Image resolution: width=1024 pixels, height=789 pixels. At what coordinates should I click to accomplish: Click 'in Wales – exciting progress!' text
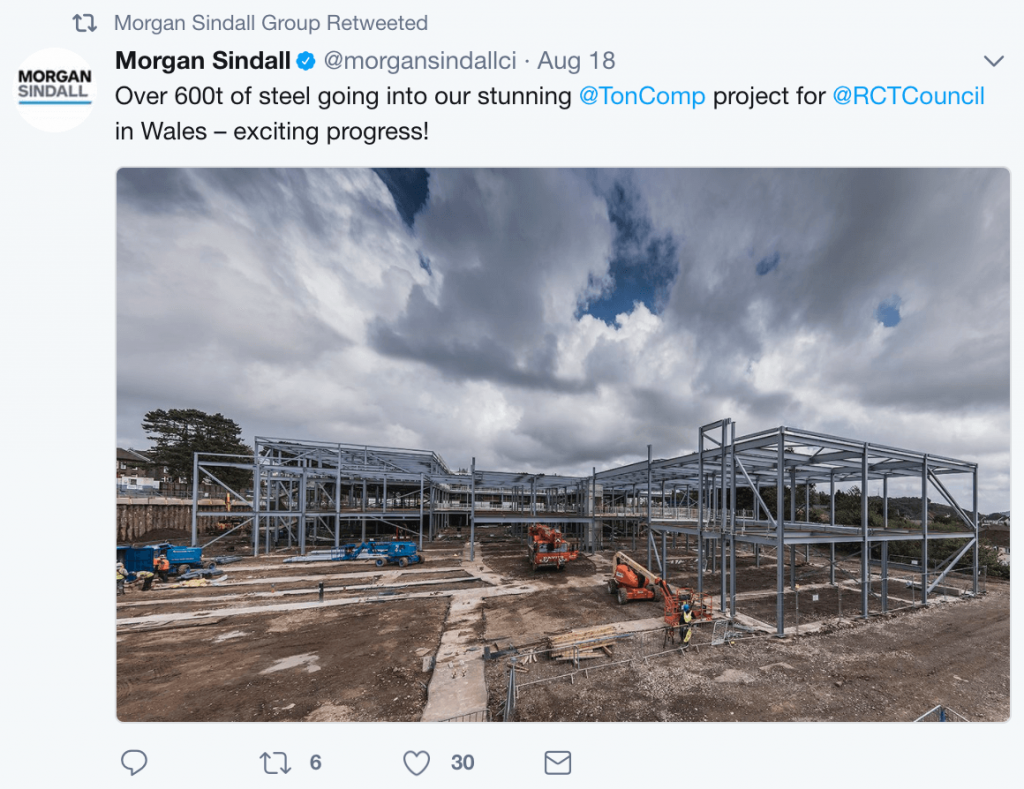pos(272,131)
